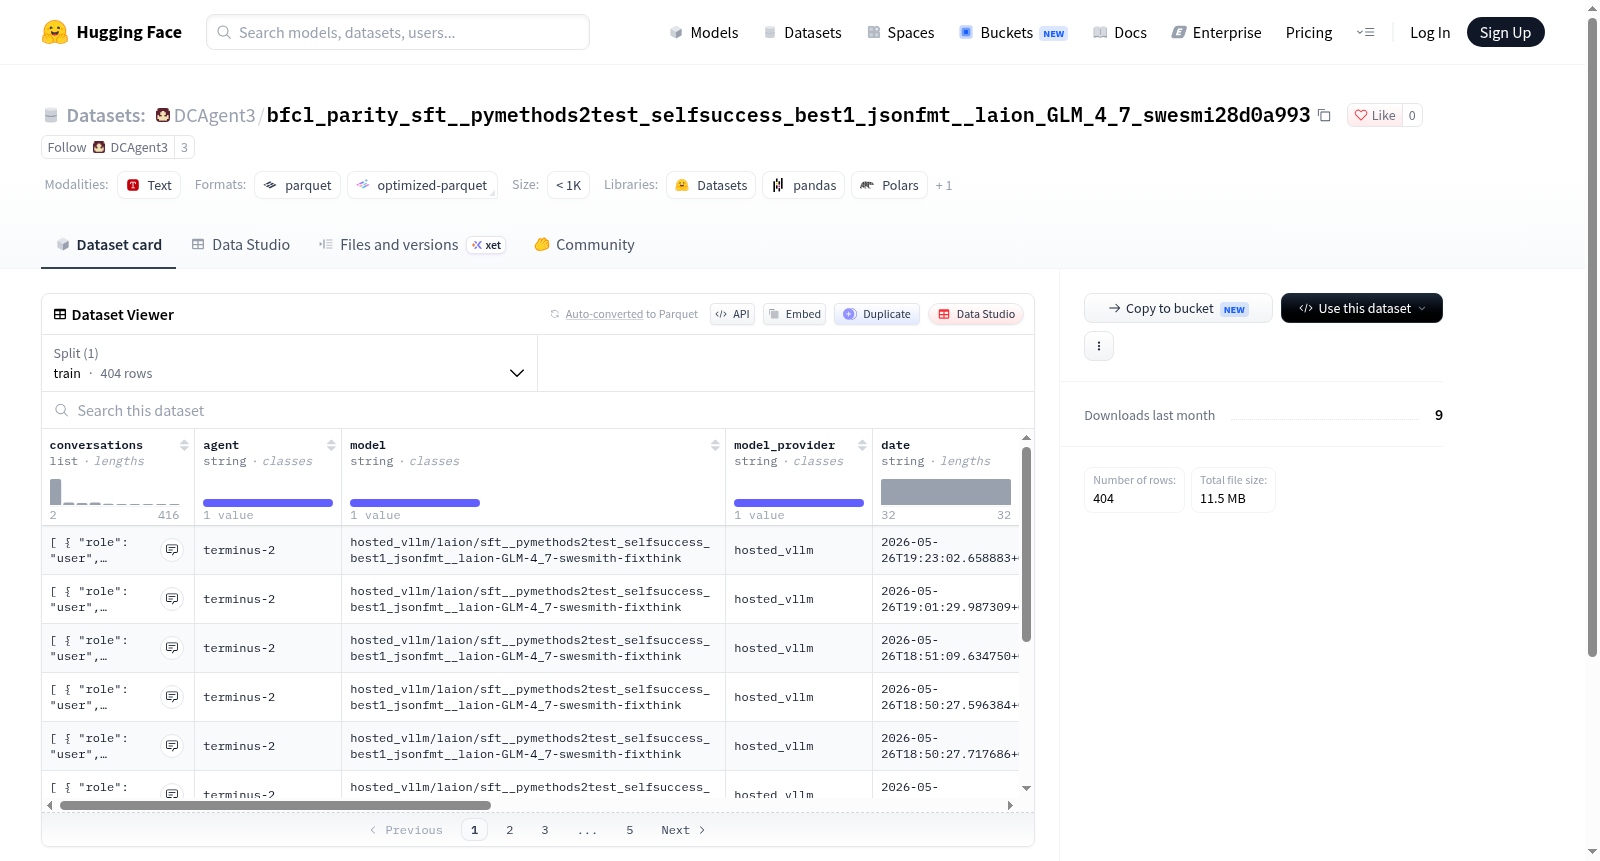The width and height of the screenshot is (1600, 861).
Task: Go to page 5 of results
Action: pyautogui.click(x=630, y=830)
